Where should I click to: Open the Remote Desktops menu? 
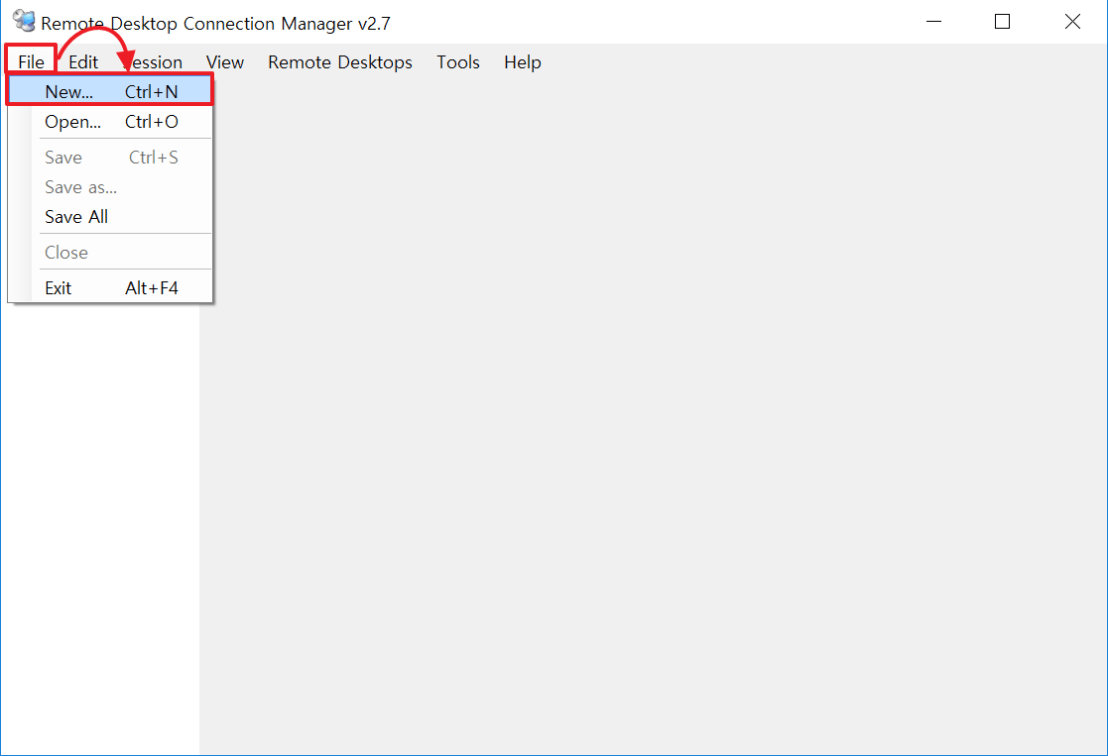tap(340, 62)
